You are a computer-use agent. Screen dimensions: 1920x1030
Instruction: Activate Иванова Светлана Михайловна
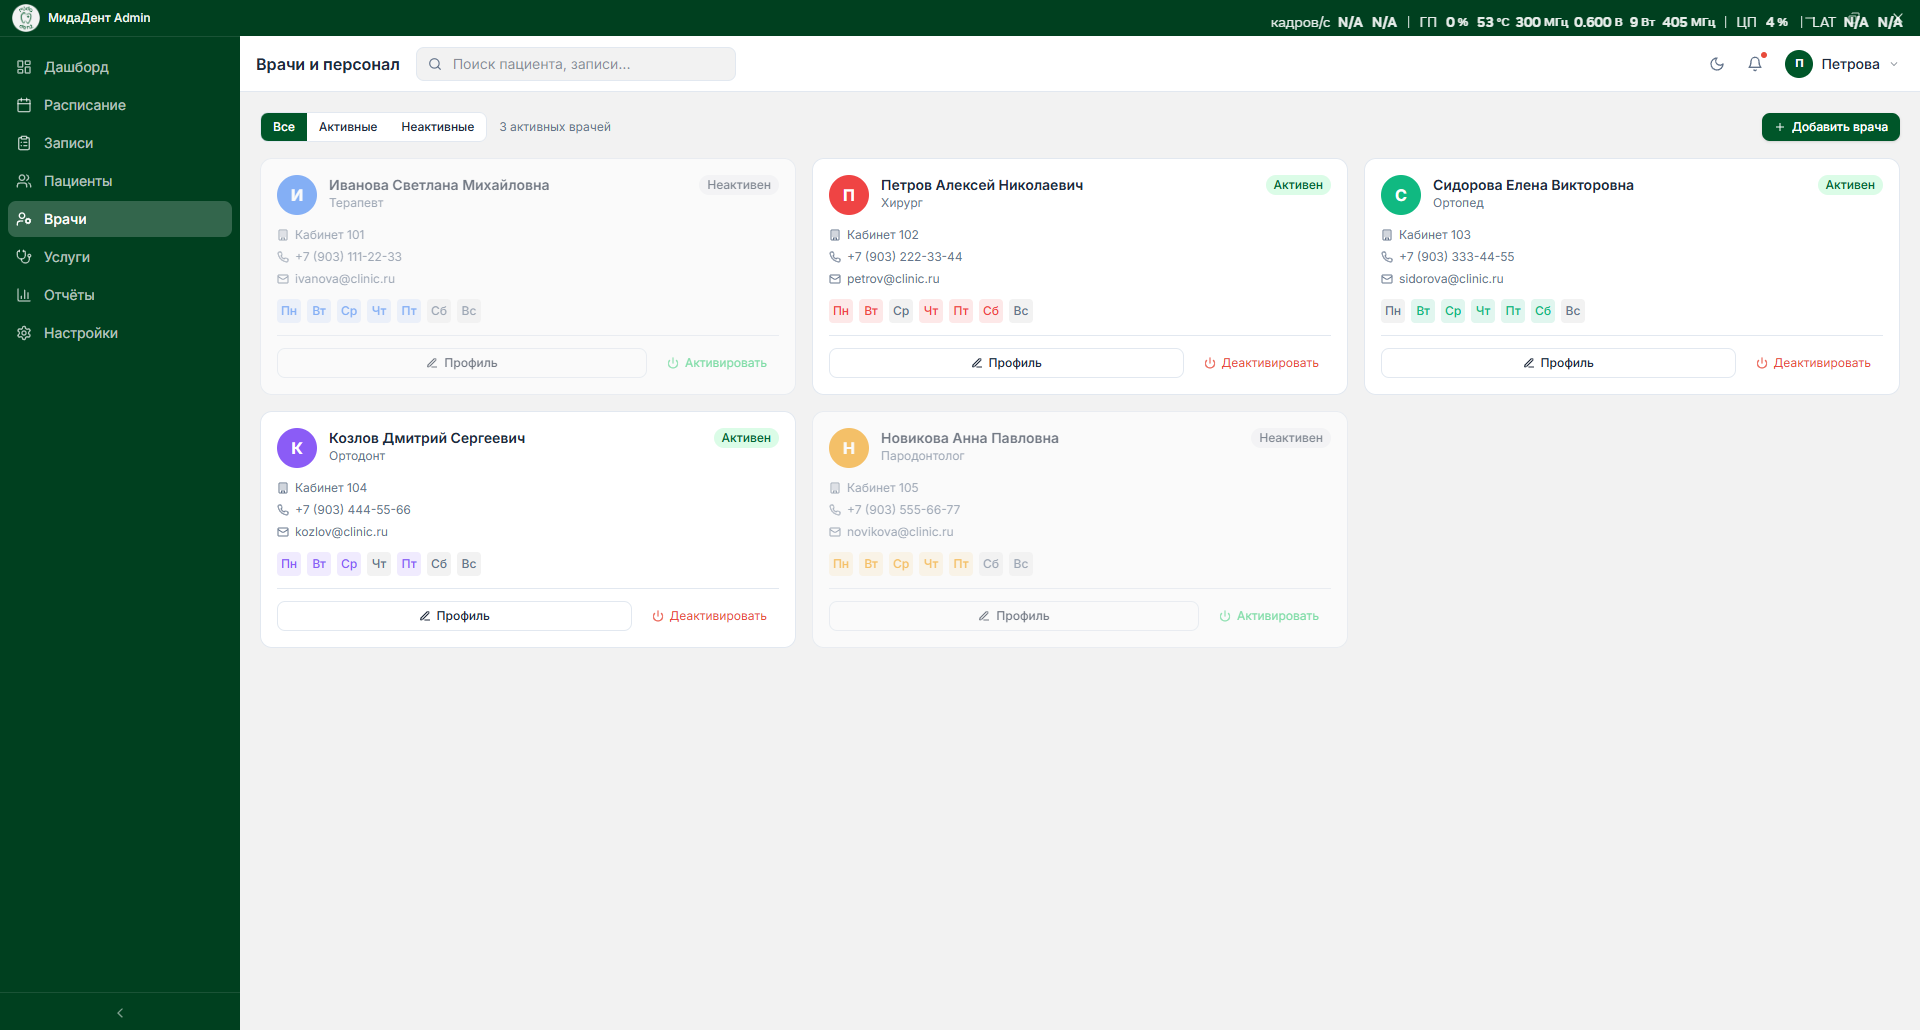[x=717, y=363]
